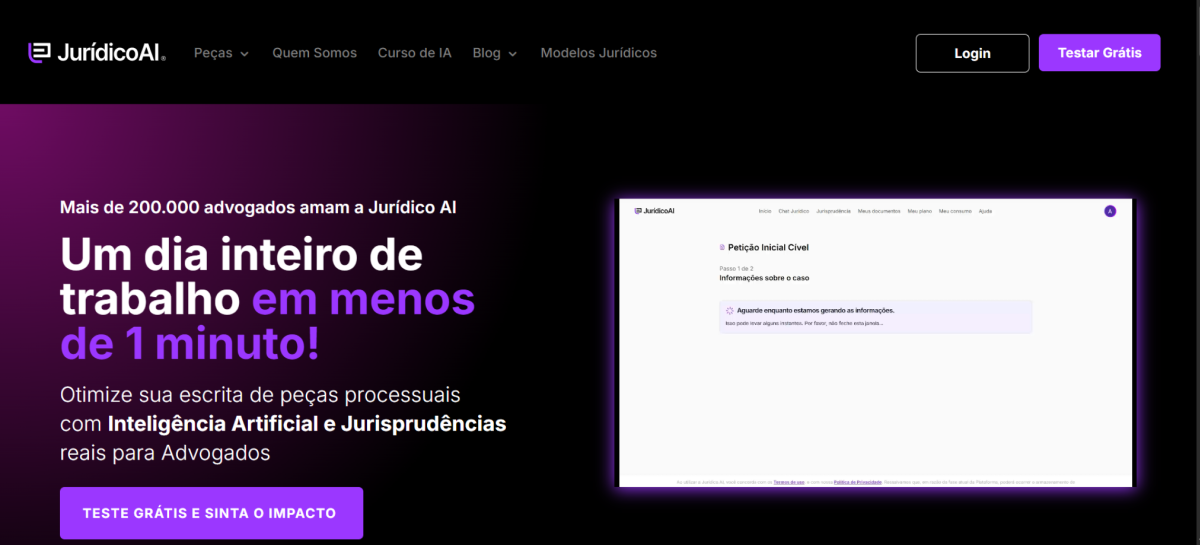Click the text 'reais para Advogados'
Image resolution: width=1200 pixels, height=545 pixels.
165,453
